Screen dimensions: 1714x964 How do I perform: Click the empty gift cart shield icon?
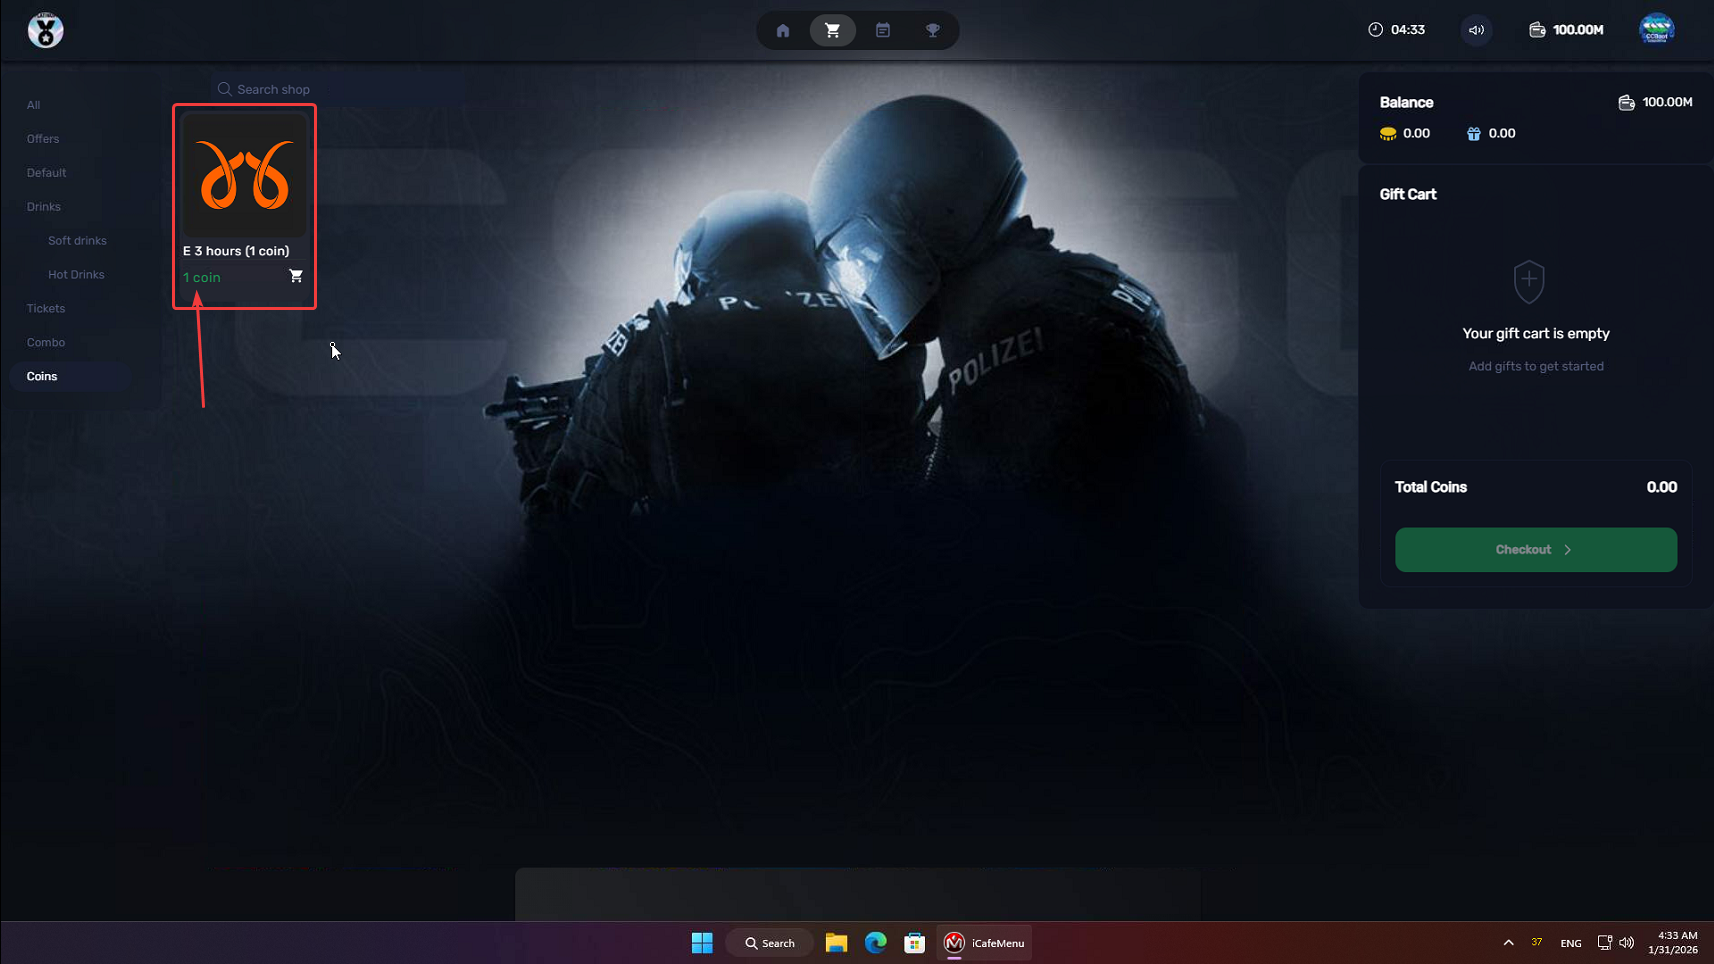(1528, 282)
